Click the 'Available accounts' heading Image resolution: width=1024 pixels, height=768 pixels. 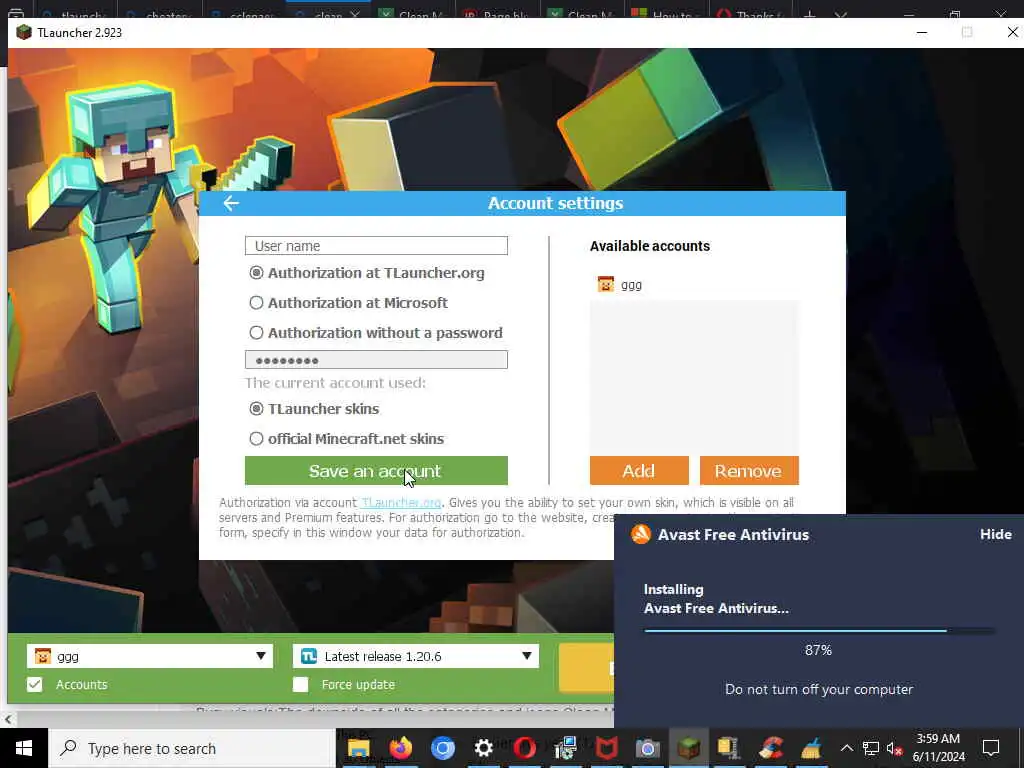click(x=650, y=246)
